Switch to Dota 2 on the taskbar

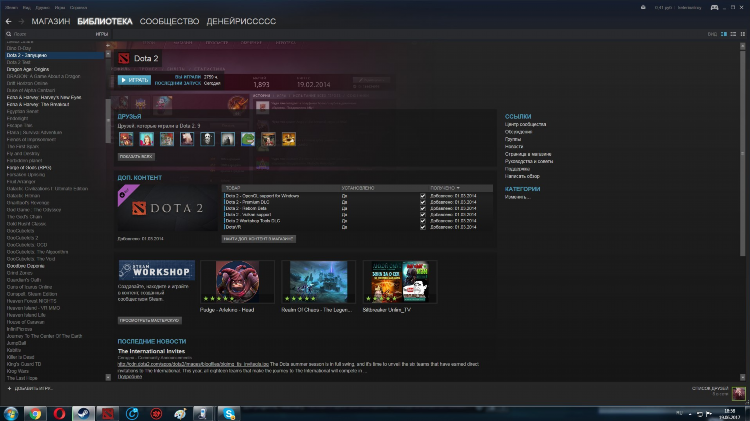(108, 413)
